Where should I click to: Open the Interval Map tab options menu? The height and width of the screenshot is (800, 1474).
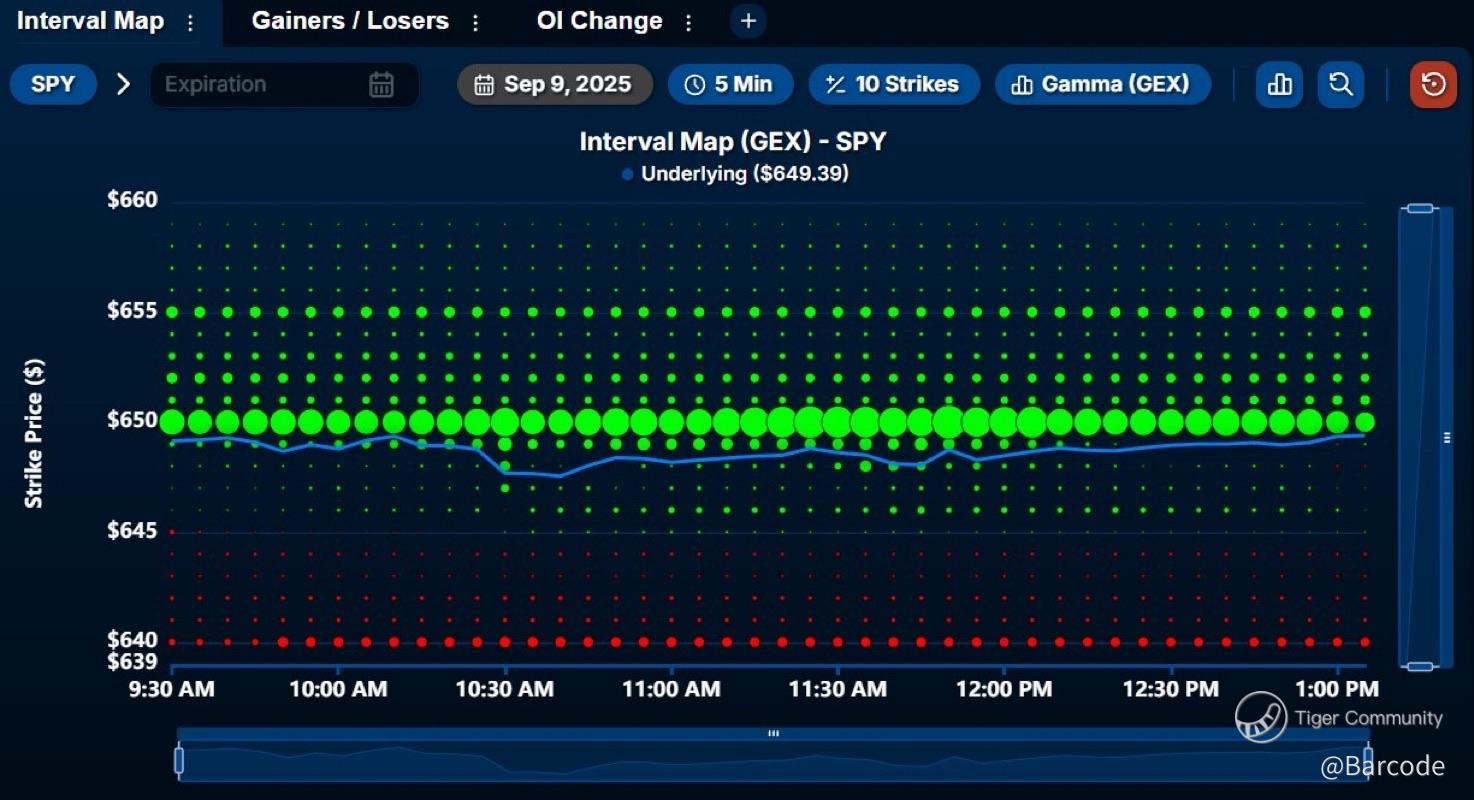click(x=191, y=23)
